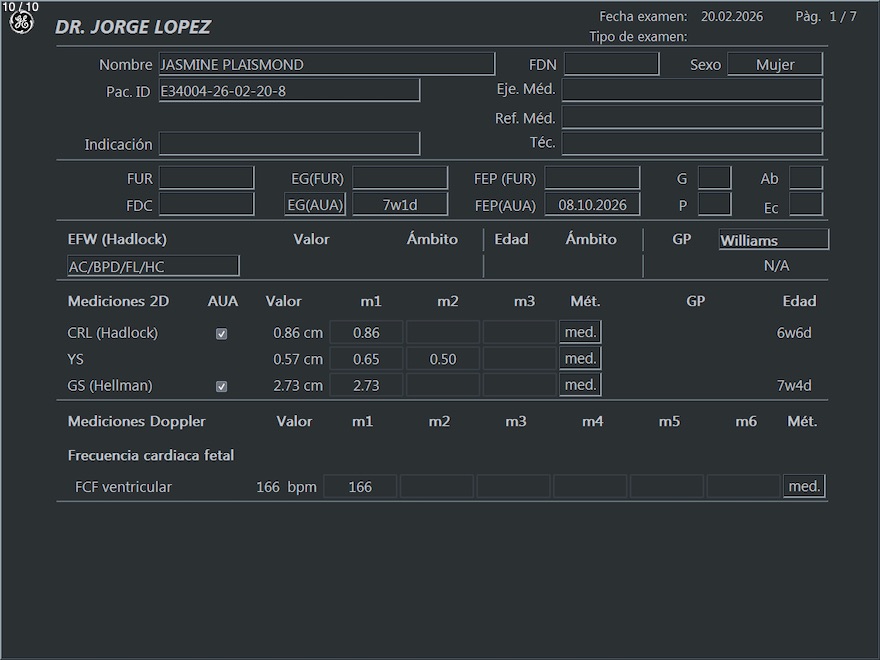Image resolution: width=880 pixels, height=660 pixels.
Task: Open the CRL method 'med.' dropdown
Action: coord(580,333)
